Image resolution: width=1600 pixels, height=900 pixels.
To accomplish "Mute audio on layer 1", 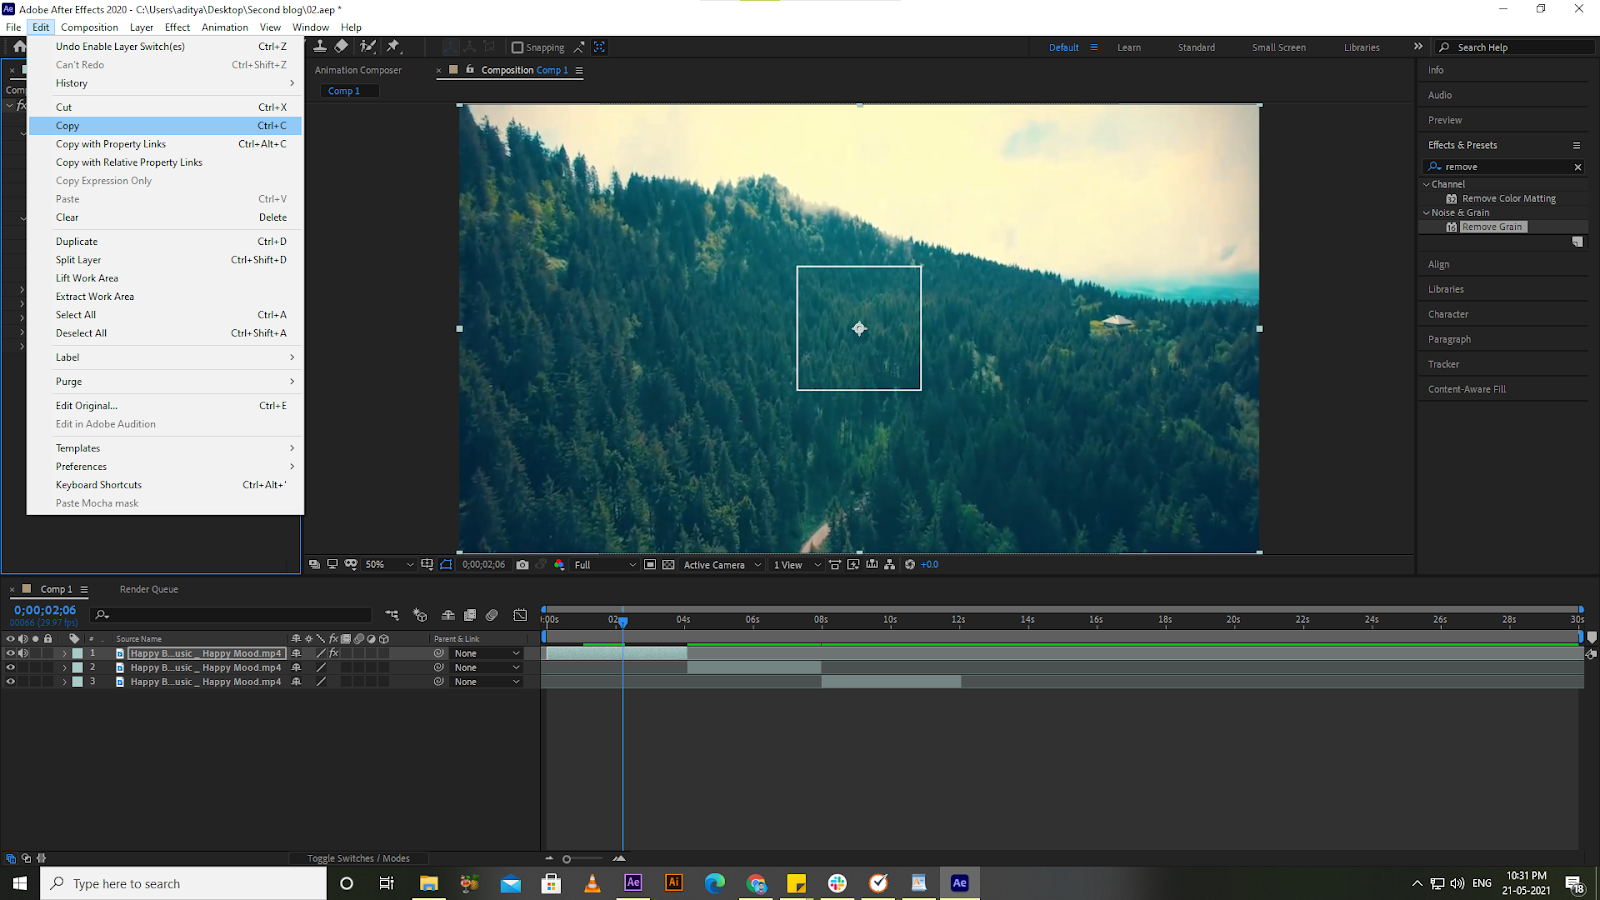I will click(x=24, y=653).
